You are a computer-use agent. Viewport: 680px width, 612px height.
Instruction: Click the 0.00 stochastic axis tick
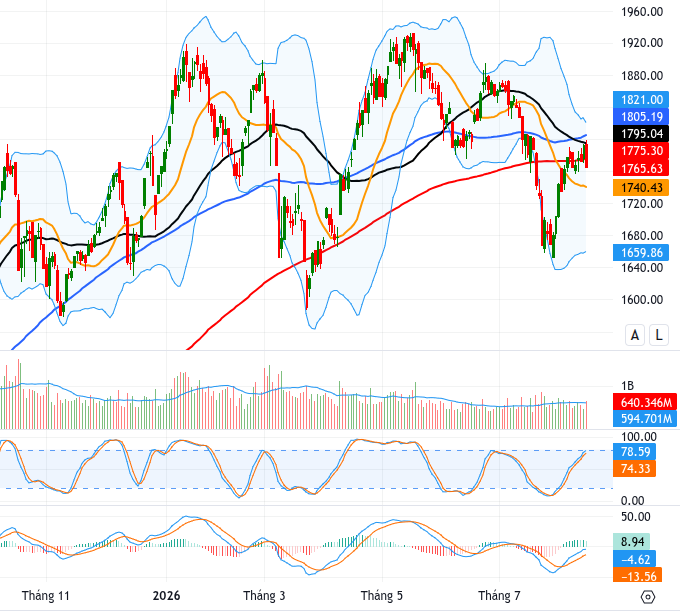tap(632, 501)
